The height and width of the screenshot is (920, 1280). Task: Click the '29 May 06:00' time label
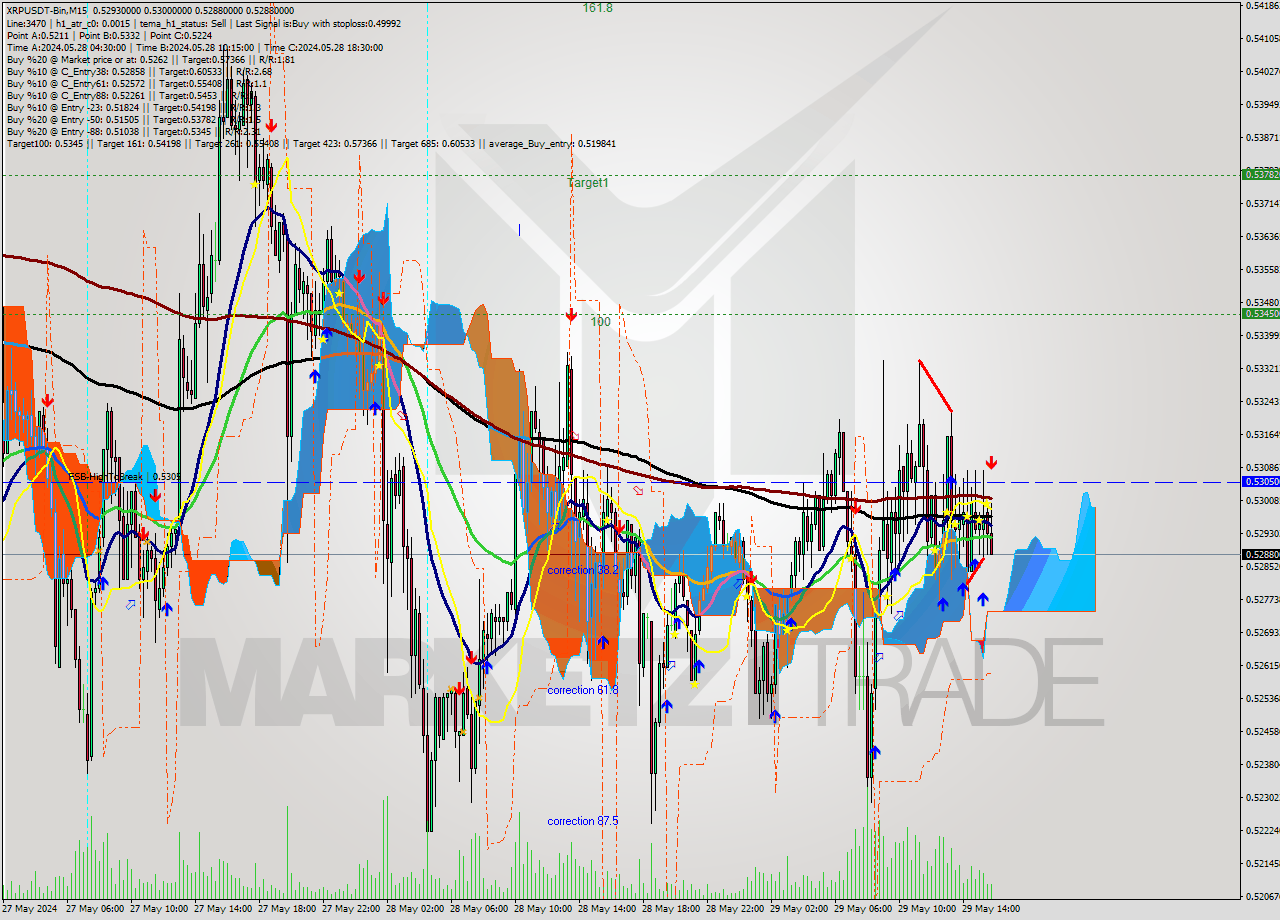(x=863, y=909)
